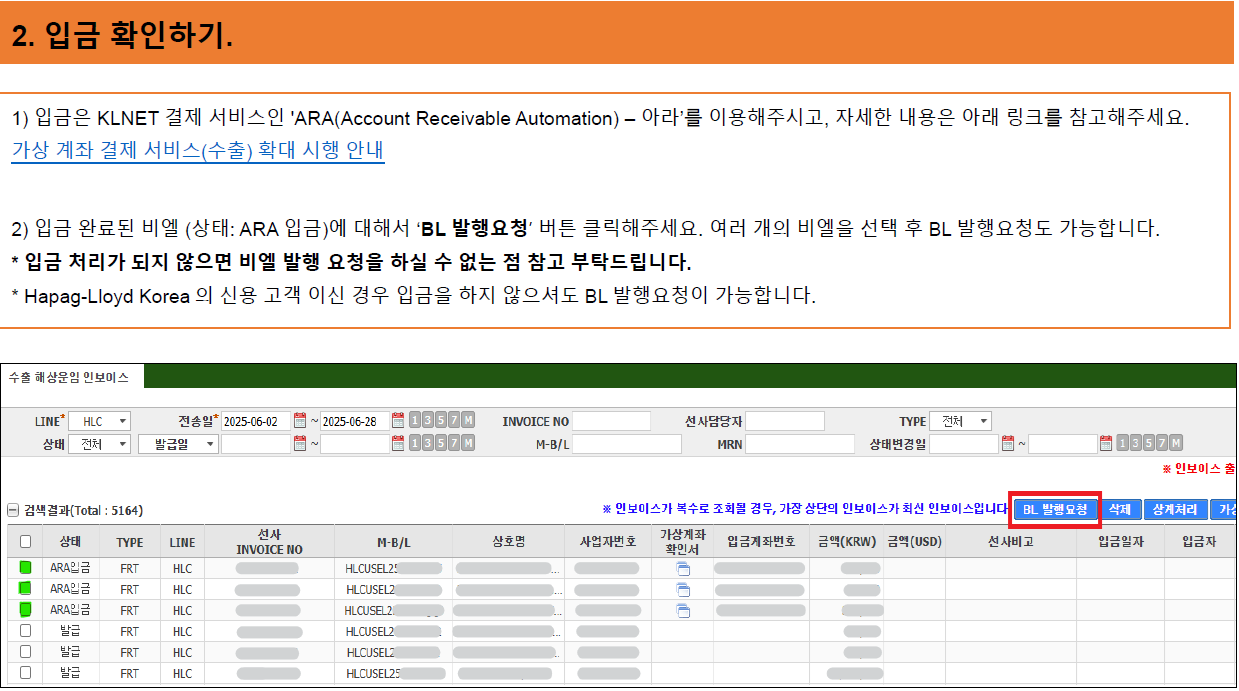
Task: Click the 1-day range shortcut next to 상태변경일
Action: [1120, 443]
